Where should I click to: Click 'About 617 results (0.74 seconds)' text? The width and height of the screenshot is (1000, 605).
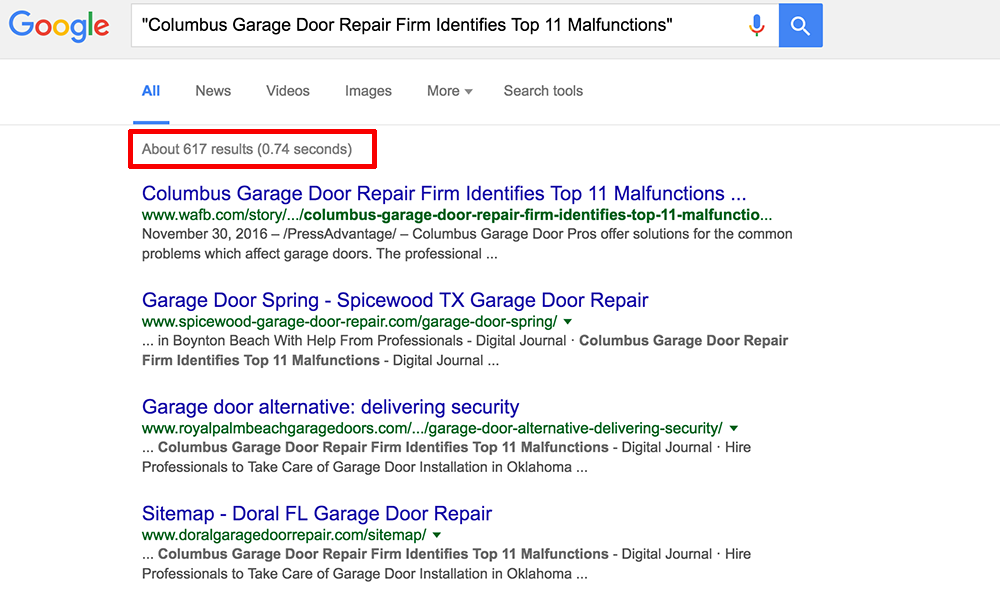(x=247, y=149)
